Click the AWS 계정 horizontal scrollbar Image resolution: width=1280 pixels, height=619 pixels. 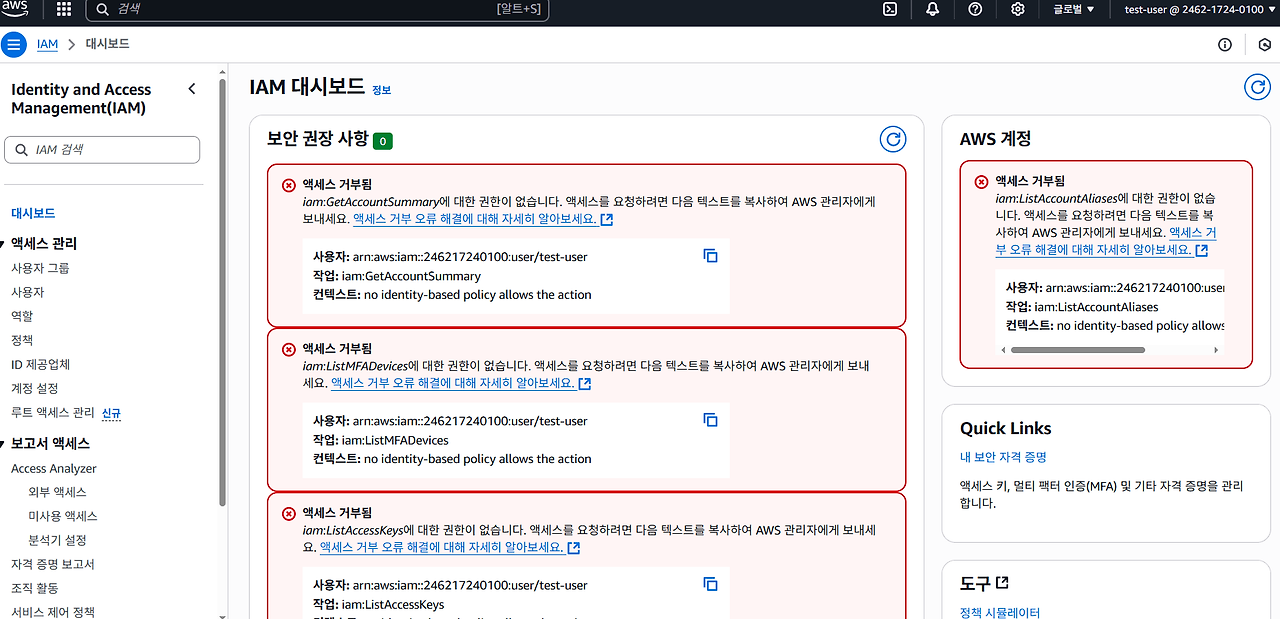pos(1078,350)
